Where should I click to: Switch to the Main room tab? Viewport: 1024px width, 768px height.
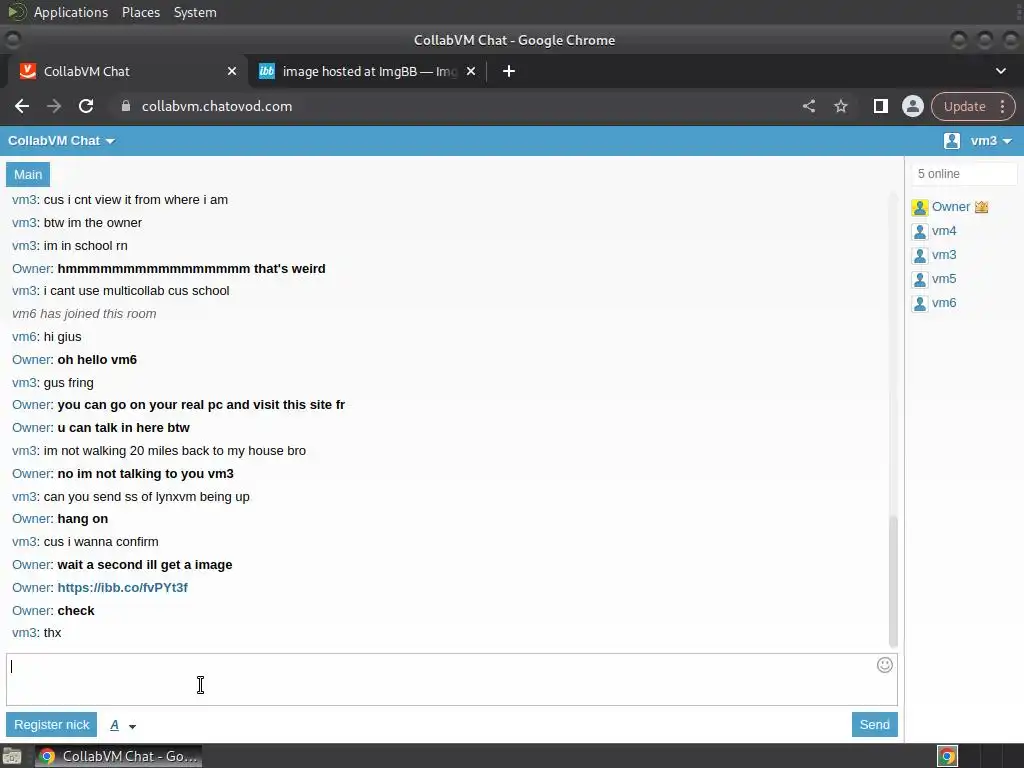pyautogui.click(x=28, y=174)
